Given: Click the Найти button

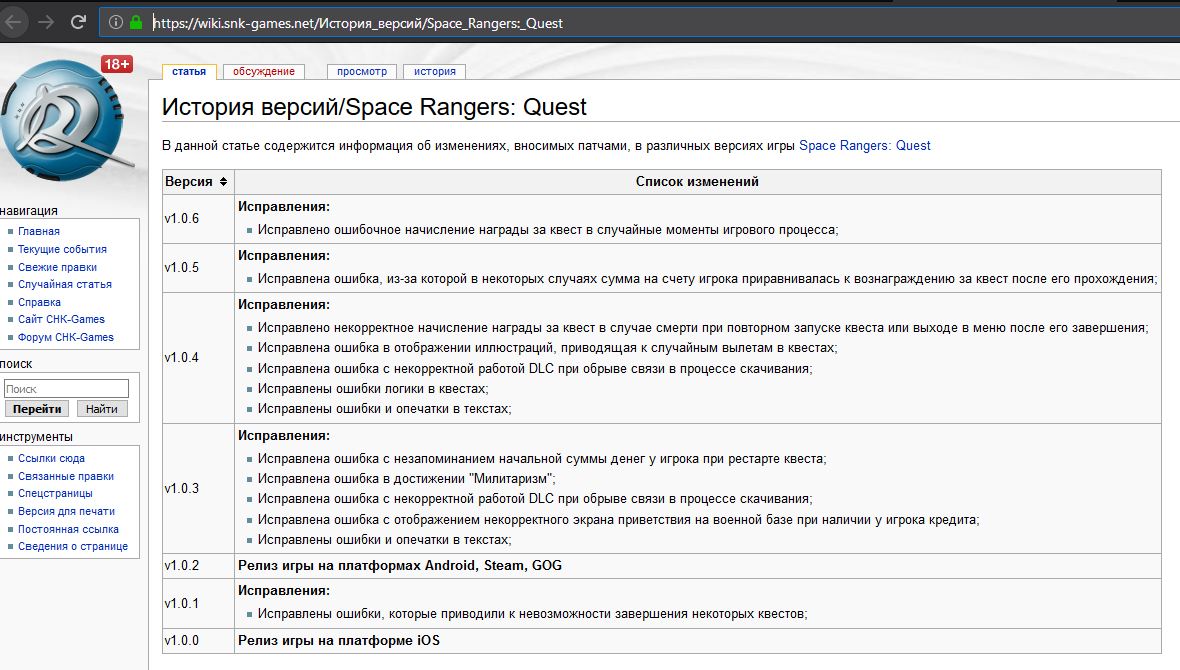Looking at the screenshot, I should coord(102,409).
